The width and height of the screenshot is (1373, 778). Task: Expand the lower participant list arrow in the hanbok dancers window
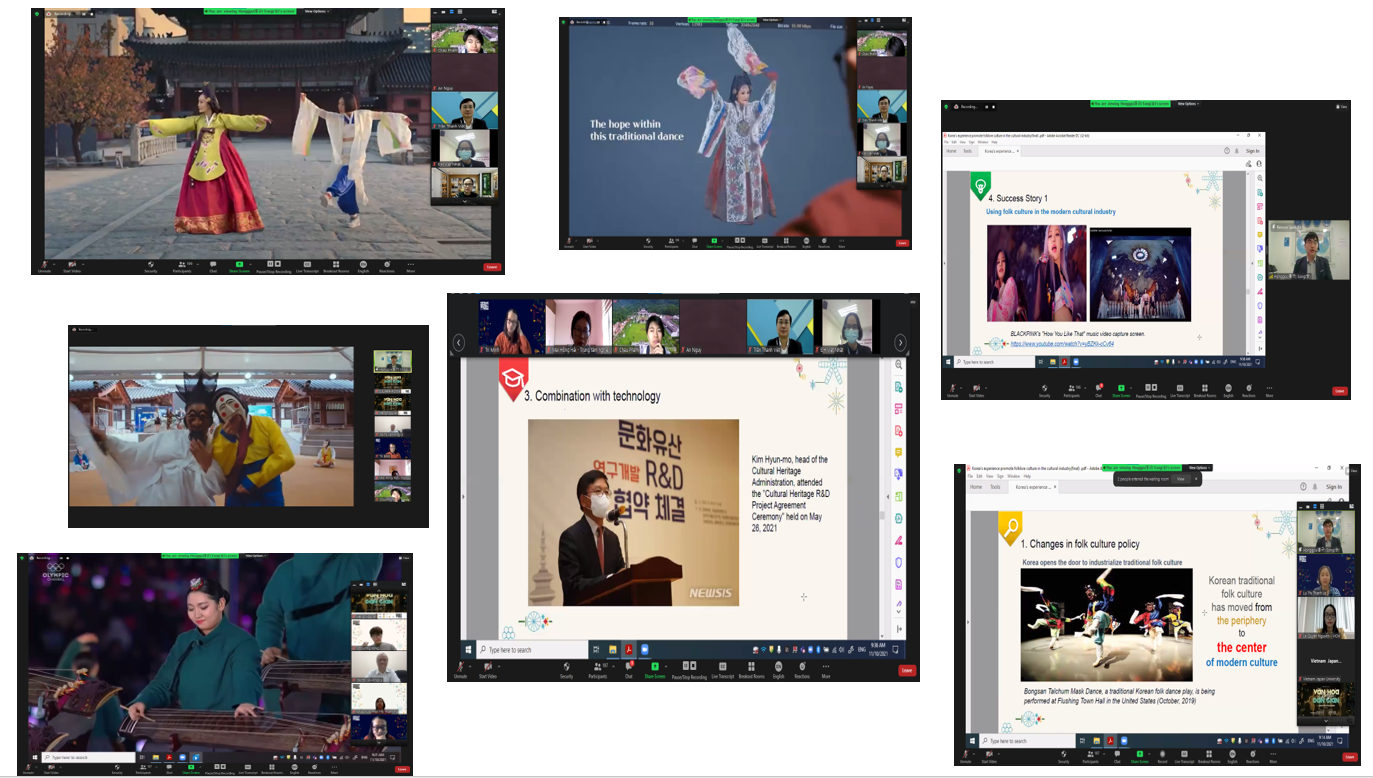coord(464,202)
